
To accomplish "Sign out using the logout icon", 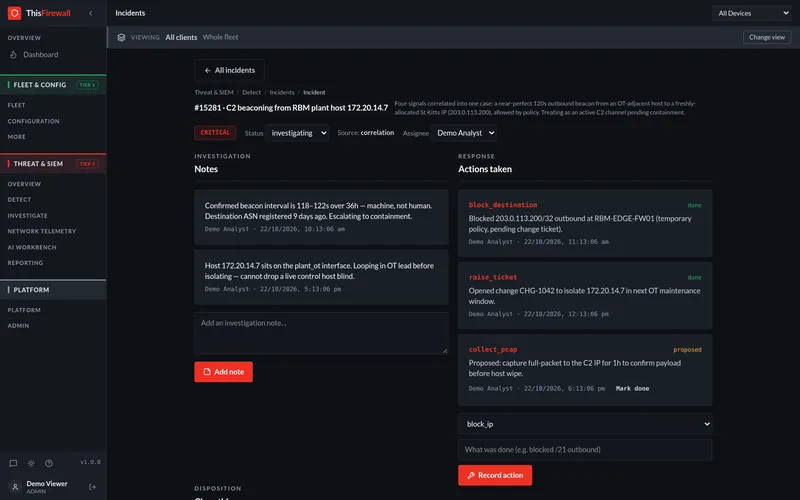I will pos(92,487).
